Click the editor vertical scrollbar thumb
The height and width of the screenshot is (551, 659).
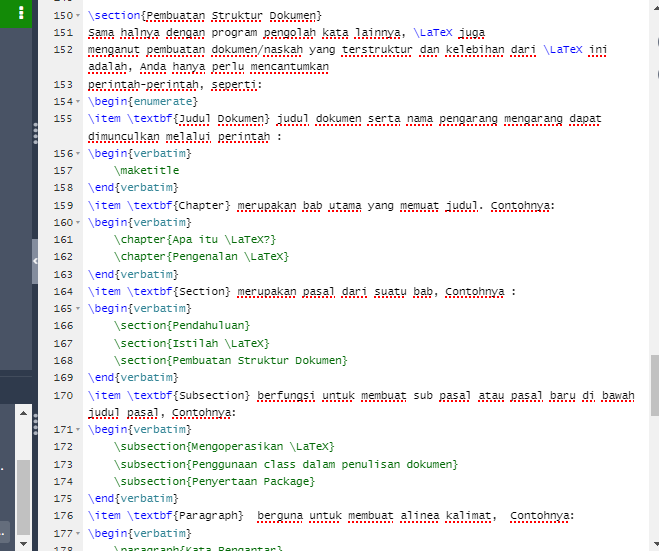pos(654,385)
